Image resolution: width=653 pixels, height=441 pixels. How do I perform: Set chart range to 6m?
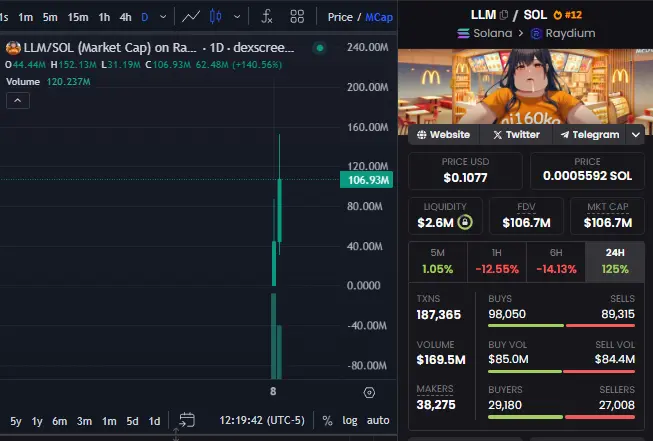(60, 421)
